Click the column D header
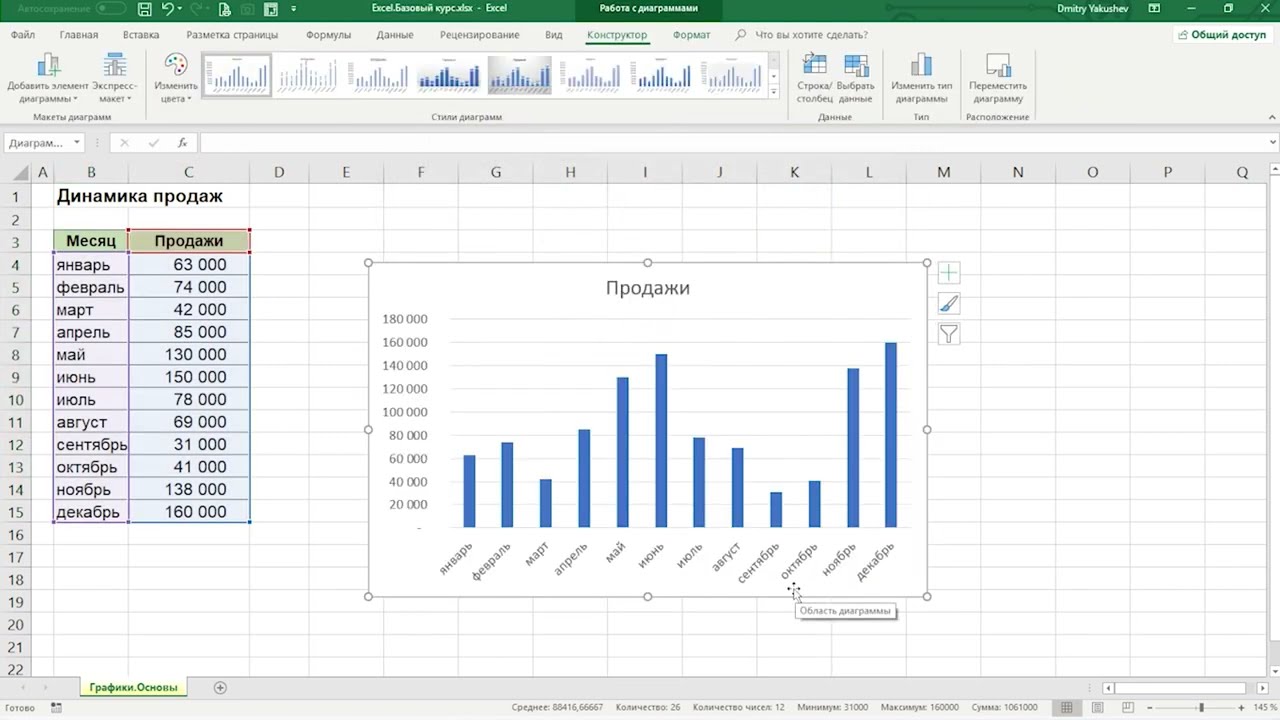This screenshot has width=1280, height=720. click(x=279, y=172)
